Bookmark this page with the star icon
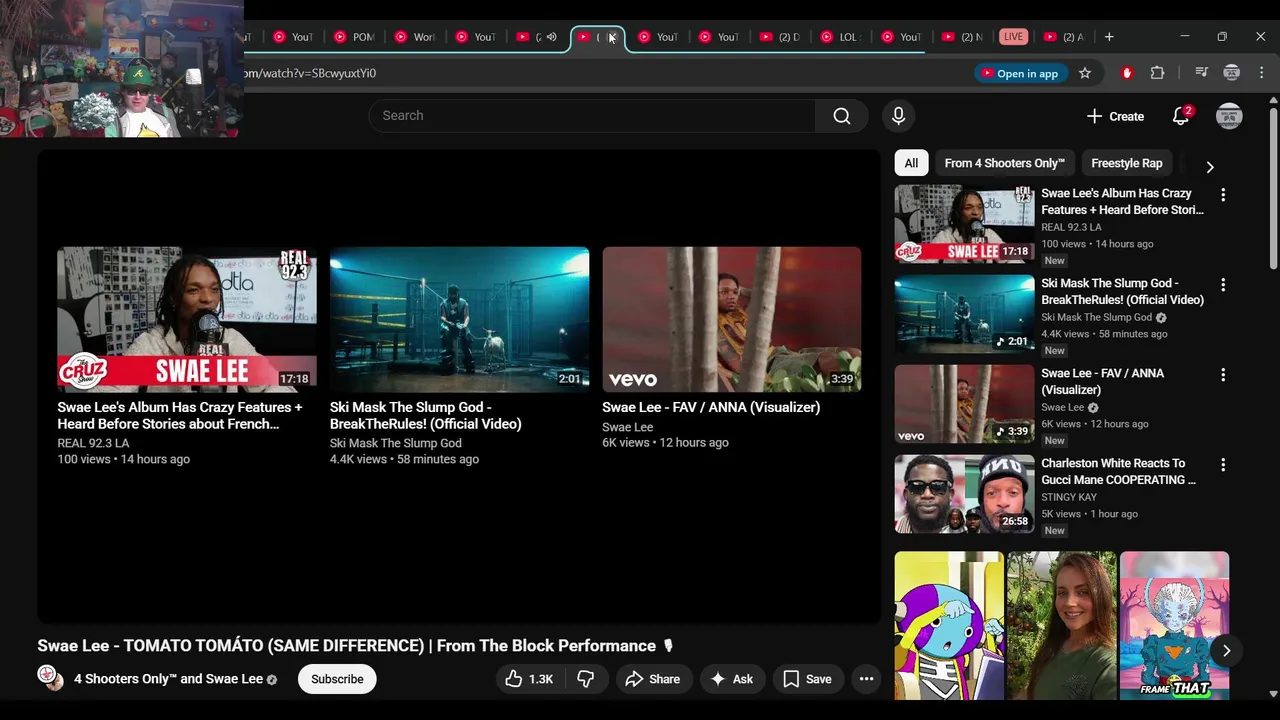Screen dimensions: 1280x720 (x=1085, y=73)
